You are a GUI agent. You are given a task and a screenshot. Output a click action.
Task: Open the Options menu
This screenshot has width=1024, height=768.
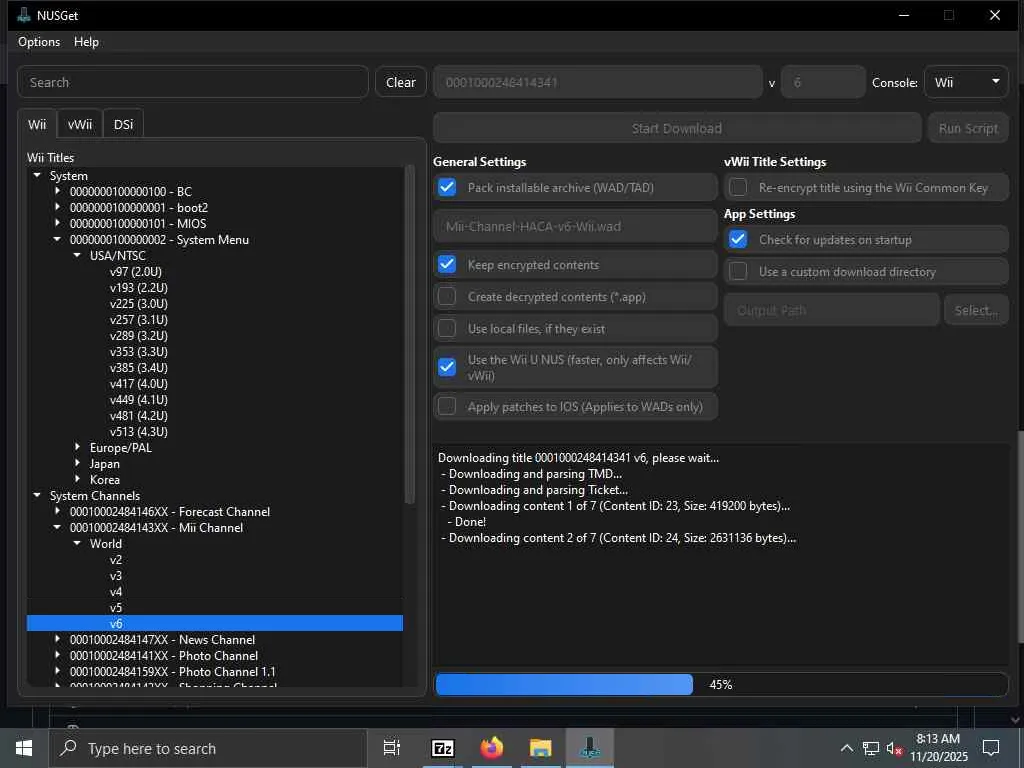(x=39, y=42)
